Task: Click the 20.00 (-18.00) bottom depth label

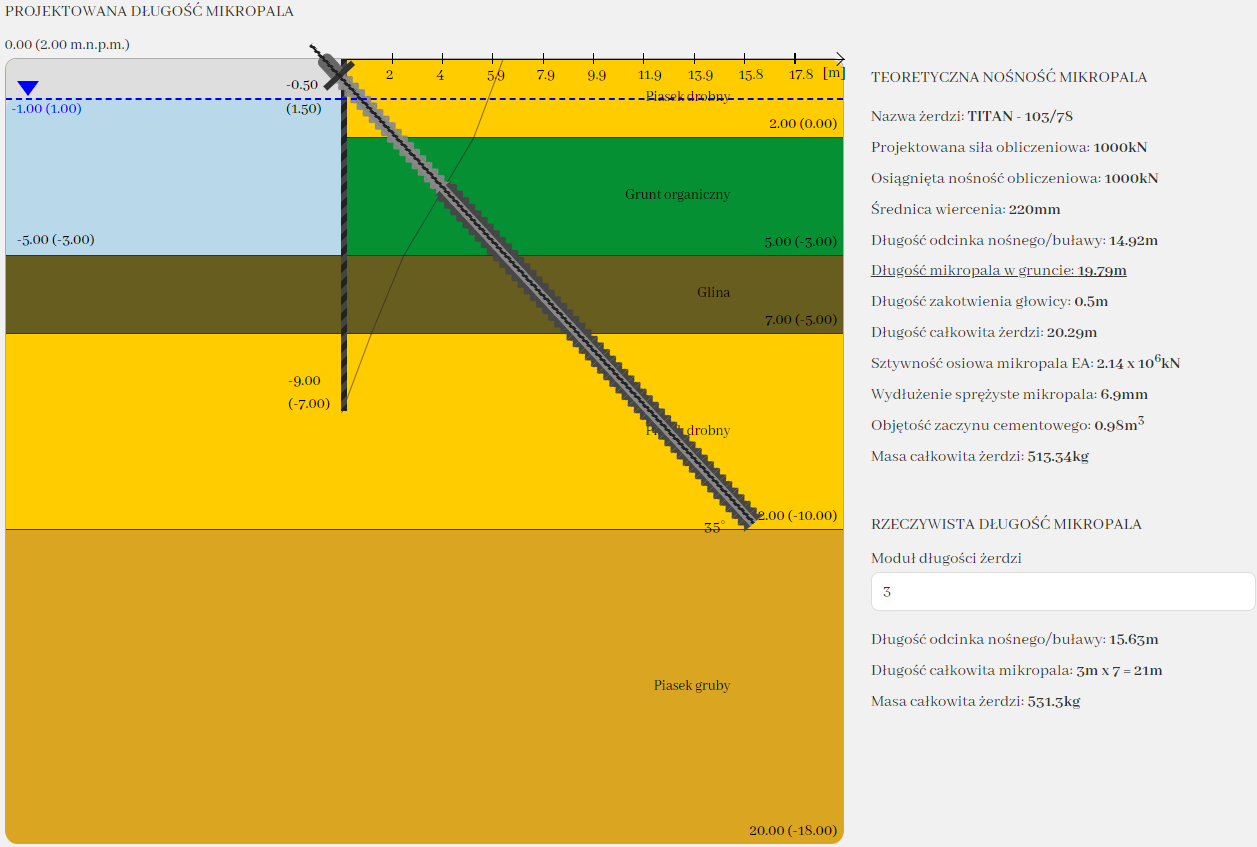Action: point(792,831)
